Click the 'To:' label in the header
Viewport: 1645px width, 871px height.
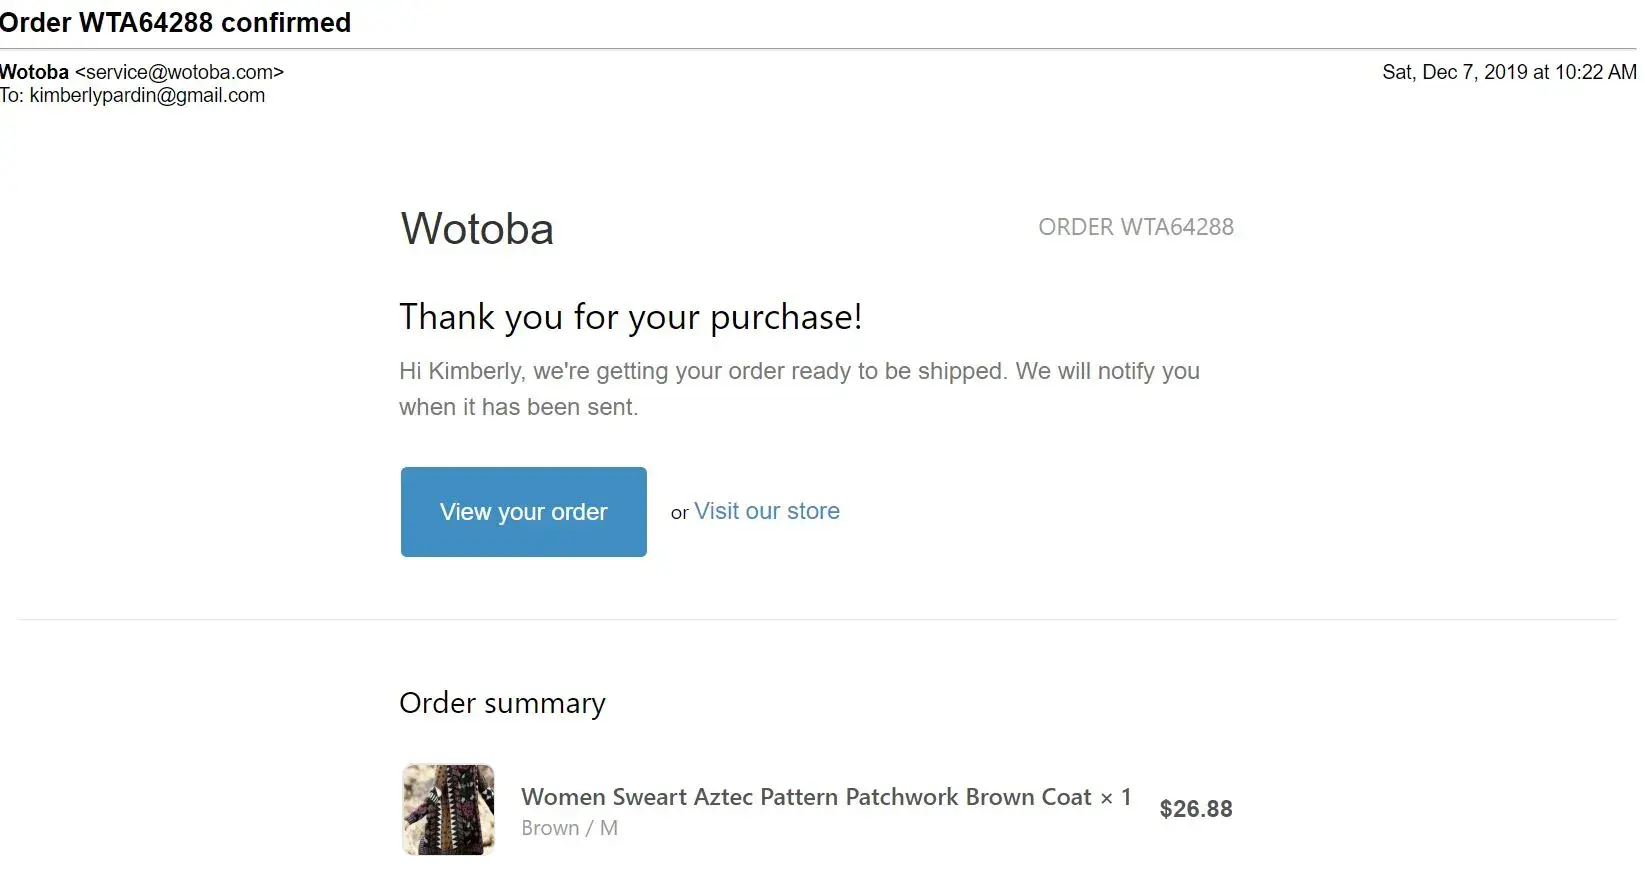coord(12,96)
